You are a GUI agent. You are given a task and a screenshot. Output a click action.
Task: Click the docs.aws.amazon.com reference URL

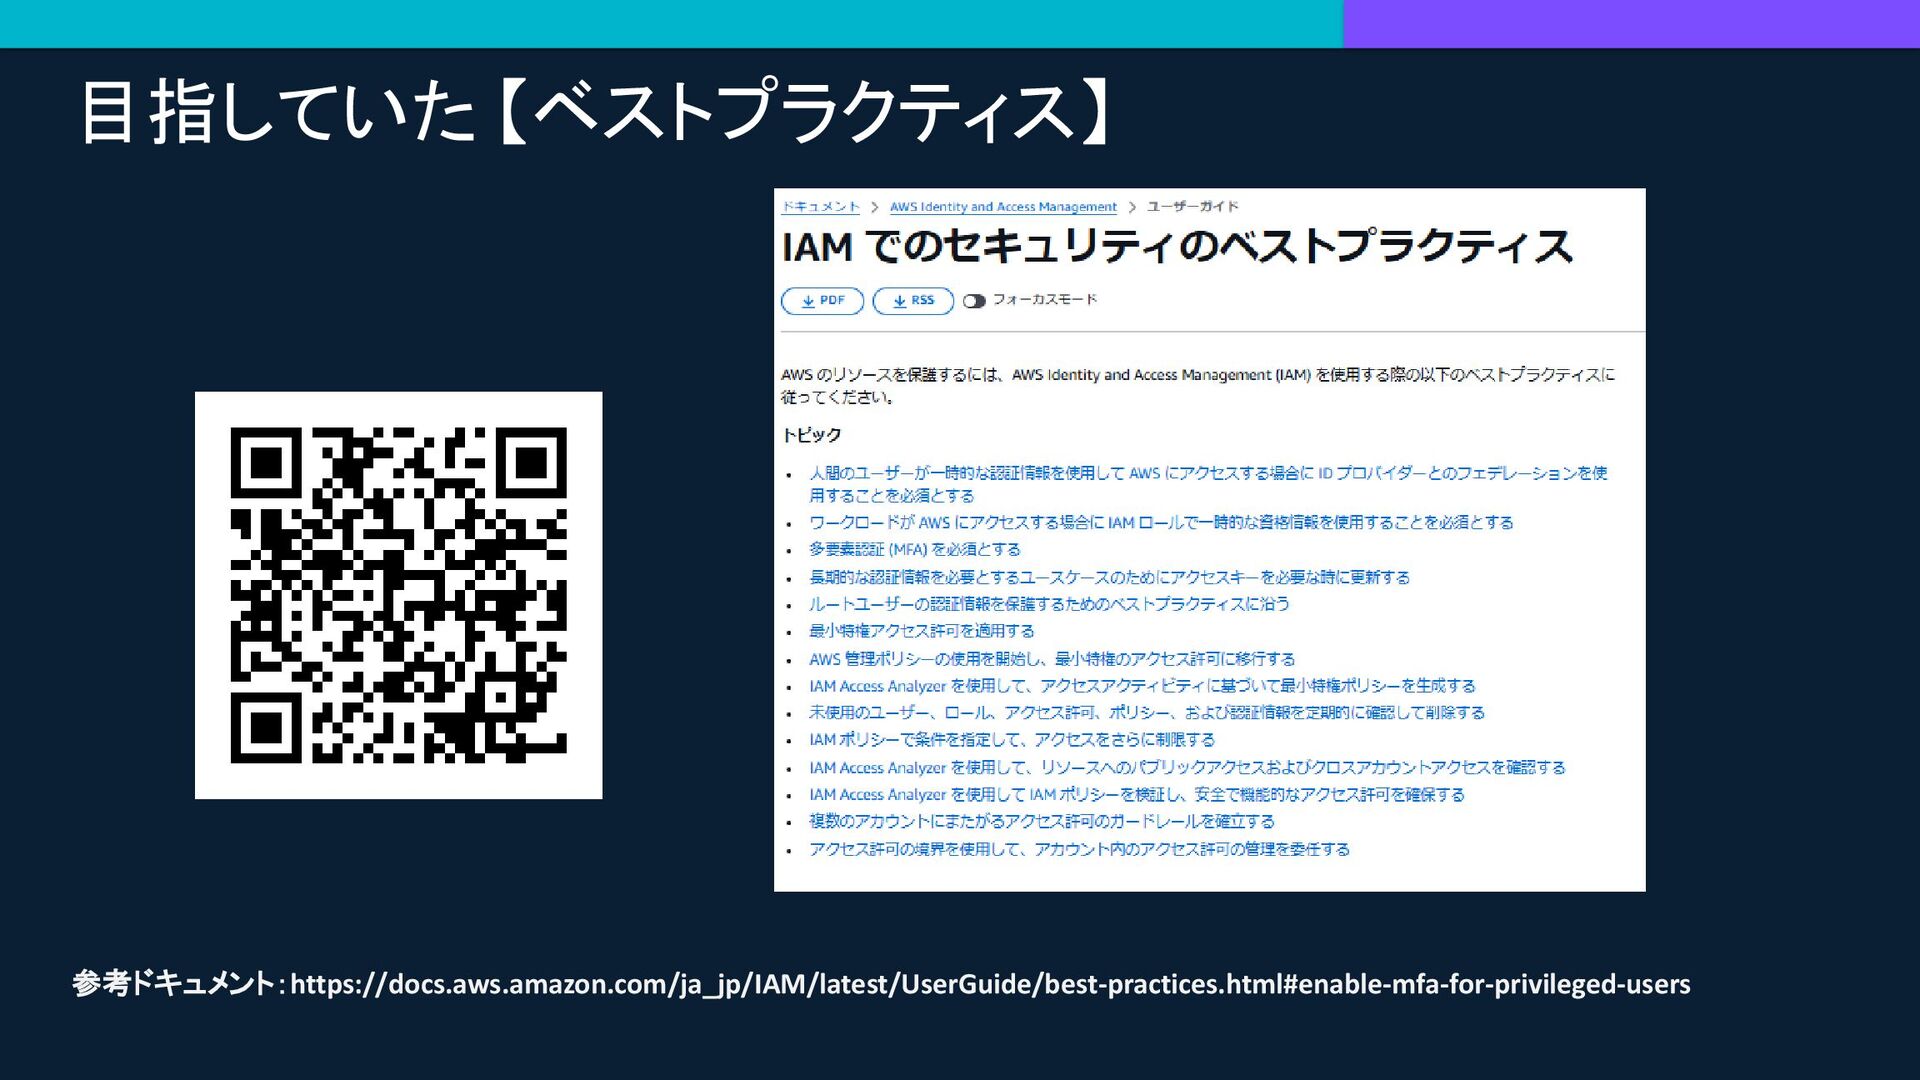(990, 985)
